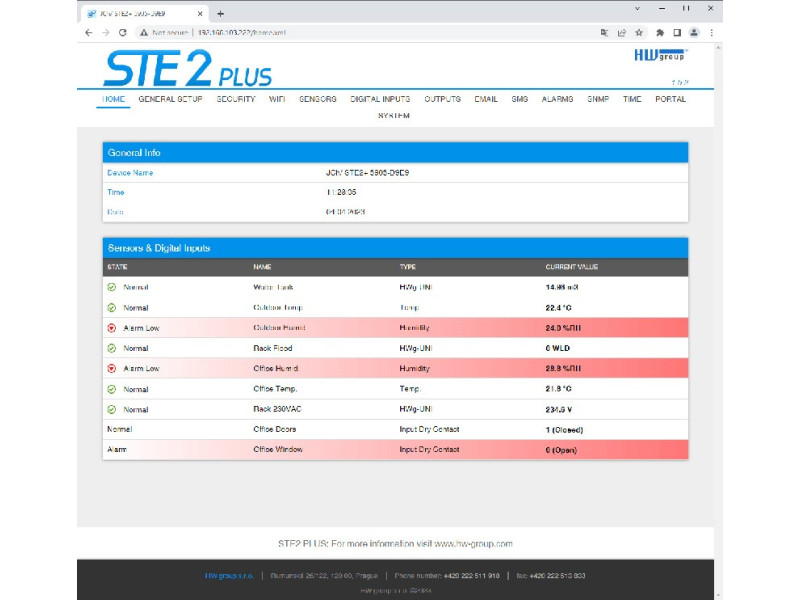Click the Office Window input name
This screenshot has width=800, height=600.
(278, 449)
